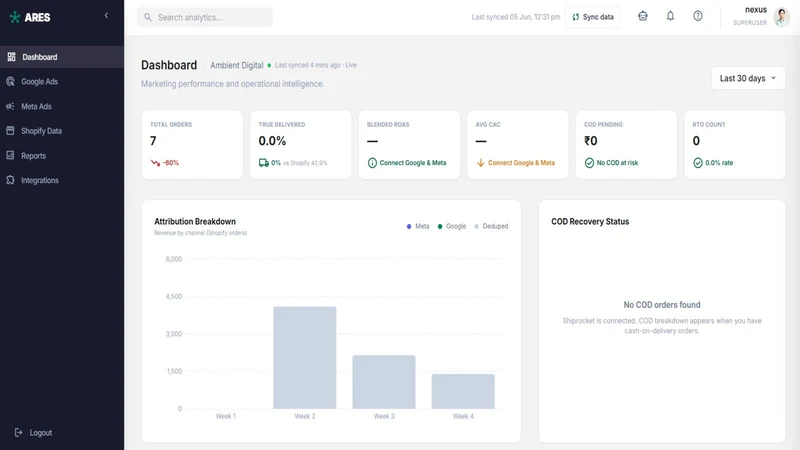The image size is (800, 450).
Task: Open Dashboard in the sidebar
Action: pos(62,57)
